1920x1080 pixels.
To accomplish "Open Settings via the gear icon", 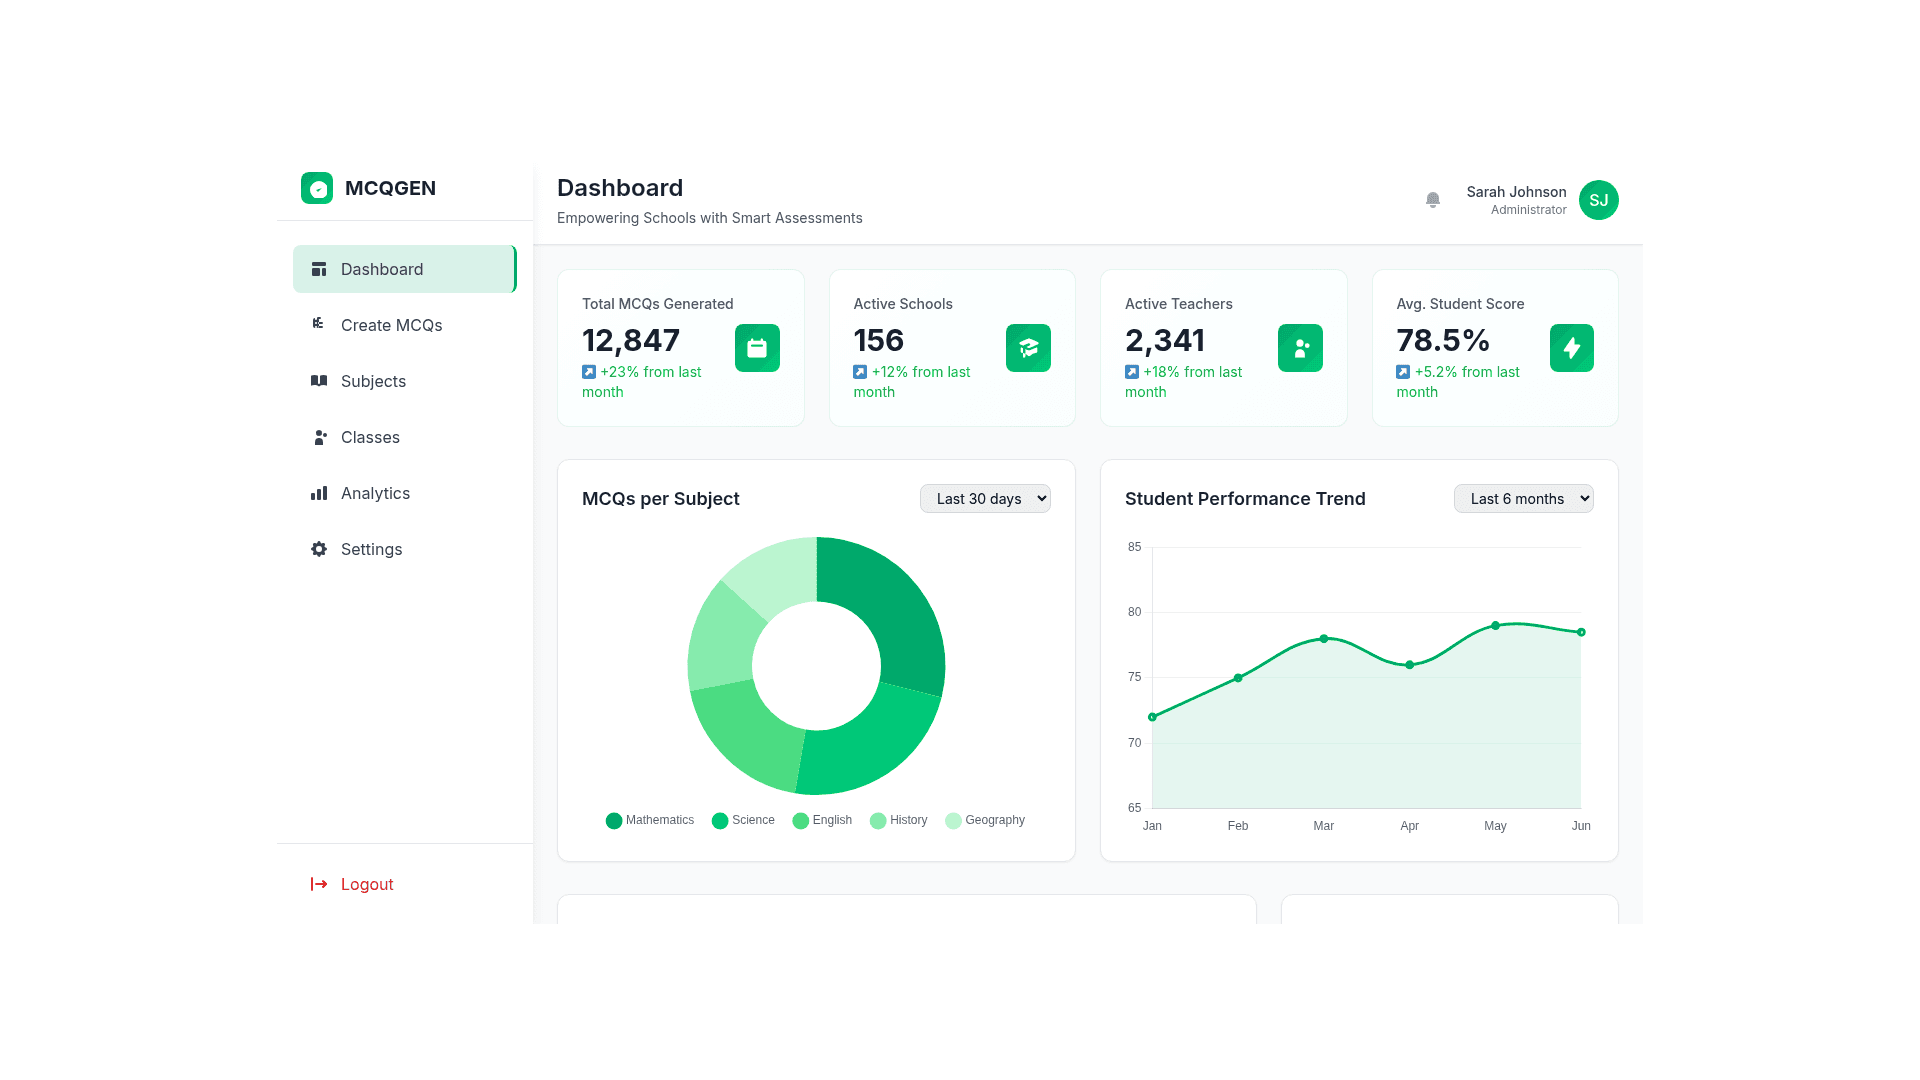I will point(318,549).
